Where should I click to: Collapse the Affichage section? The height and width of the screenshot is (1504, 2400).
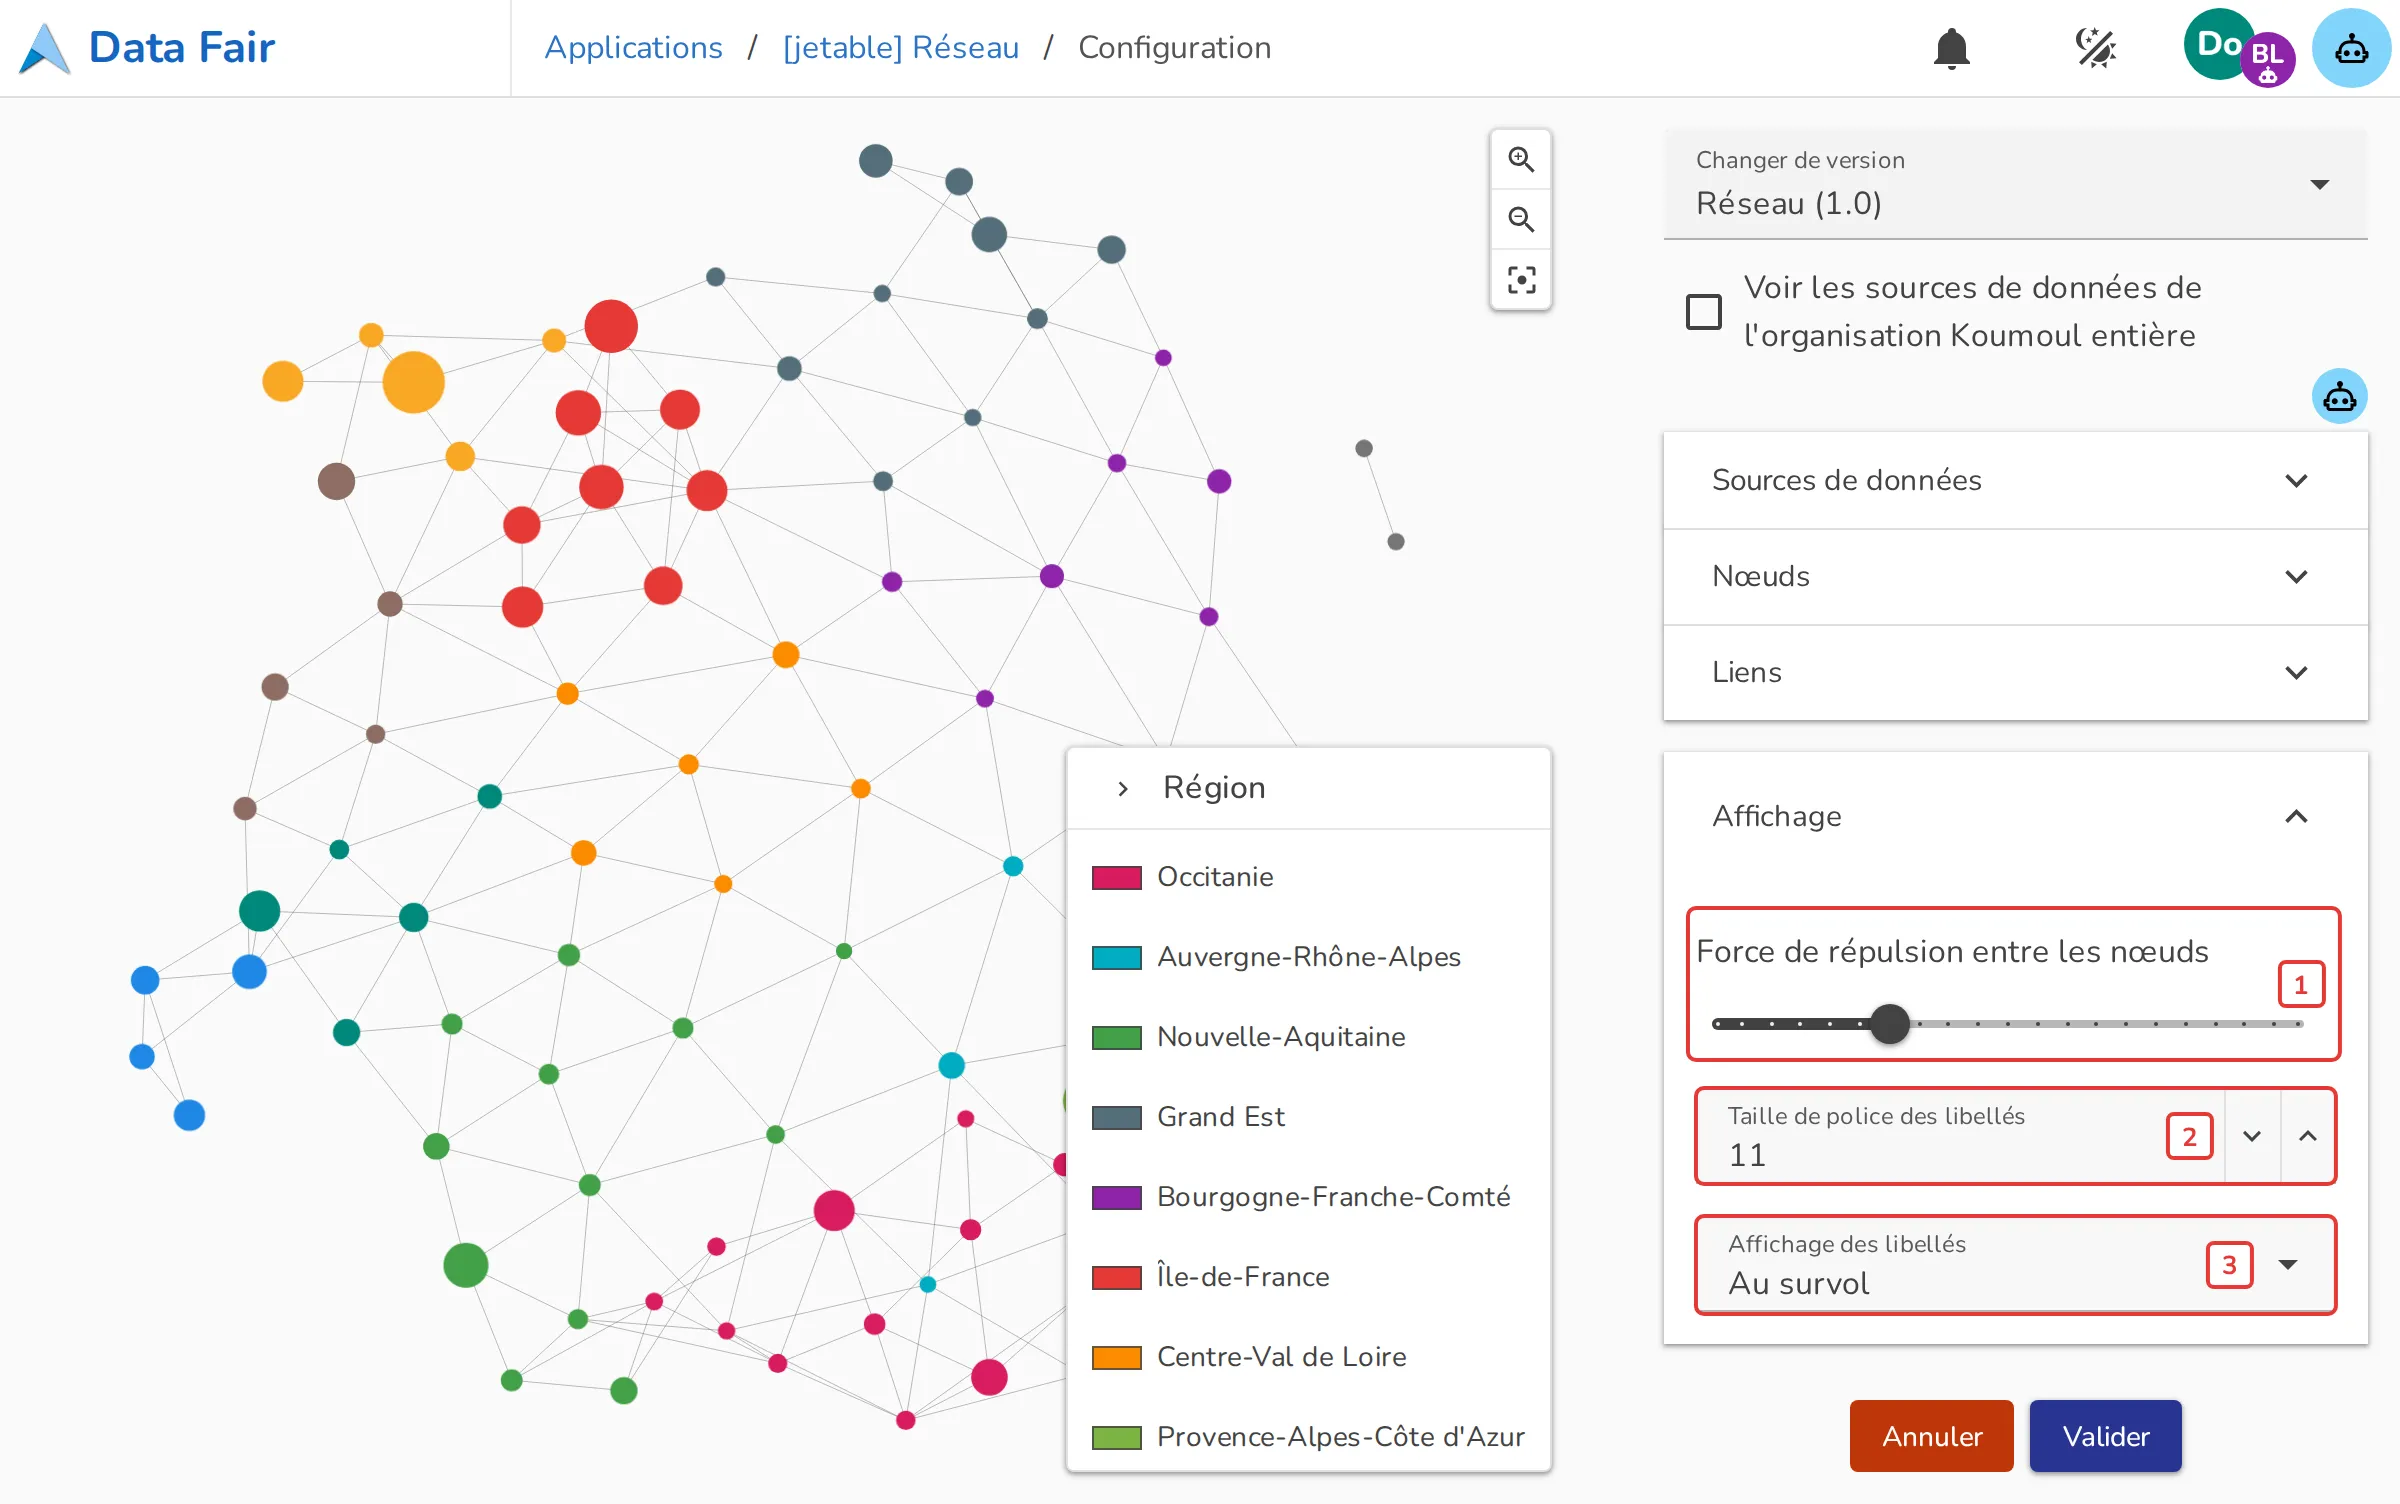point(2015,816)
